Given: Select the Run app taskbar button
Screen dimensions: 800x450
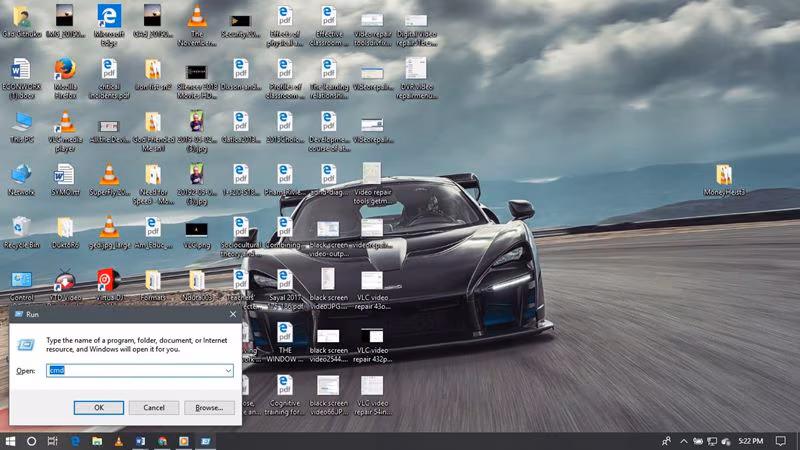Looking at the screenshot, I should click(206, 441).
